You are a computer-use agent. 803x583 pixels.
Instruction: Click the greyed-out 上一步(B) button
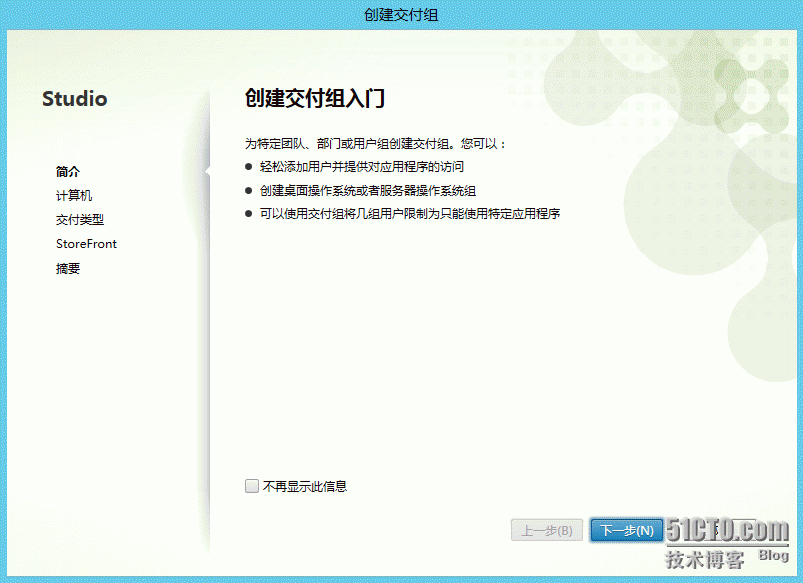click(x=546, y=530)
